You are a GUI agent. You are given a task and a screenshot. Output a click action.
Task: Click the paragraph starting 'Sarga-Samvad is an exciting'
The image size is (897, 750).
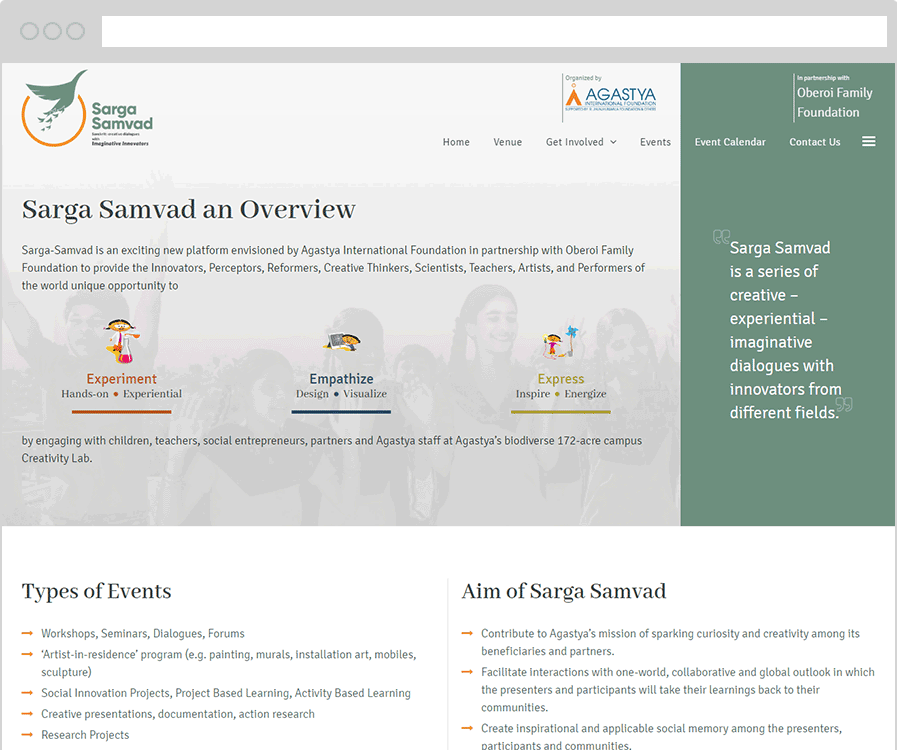click(333, 268)
